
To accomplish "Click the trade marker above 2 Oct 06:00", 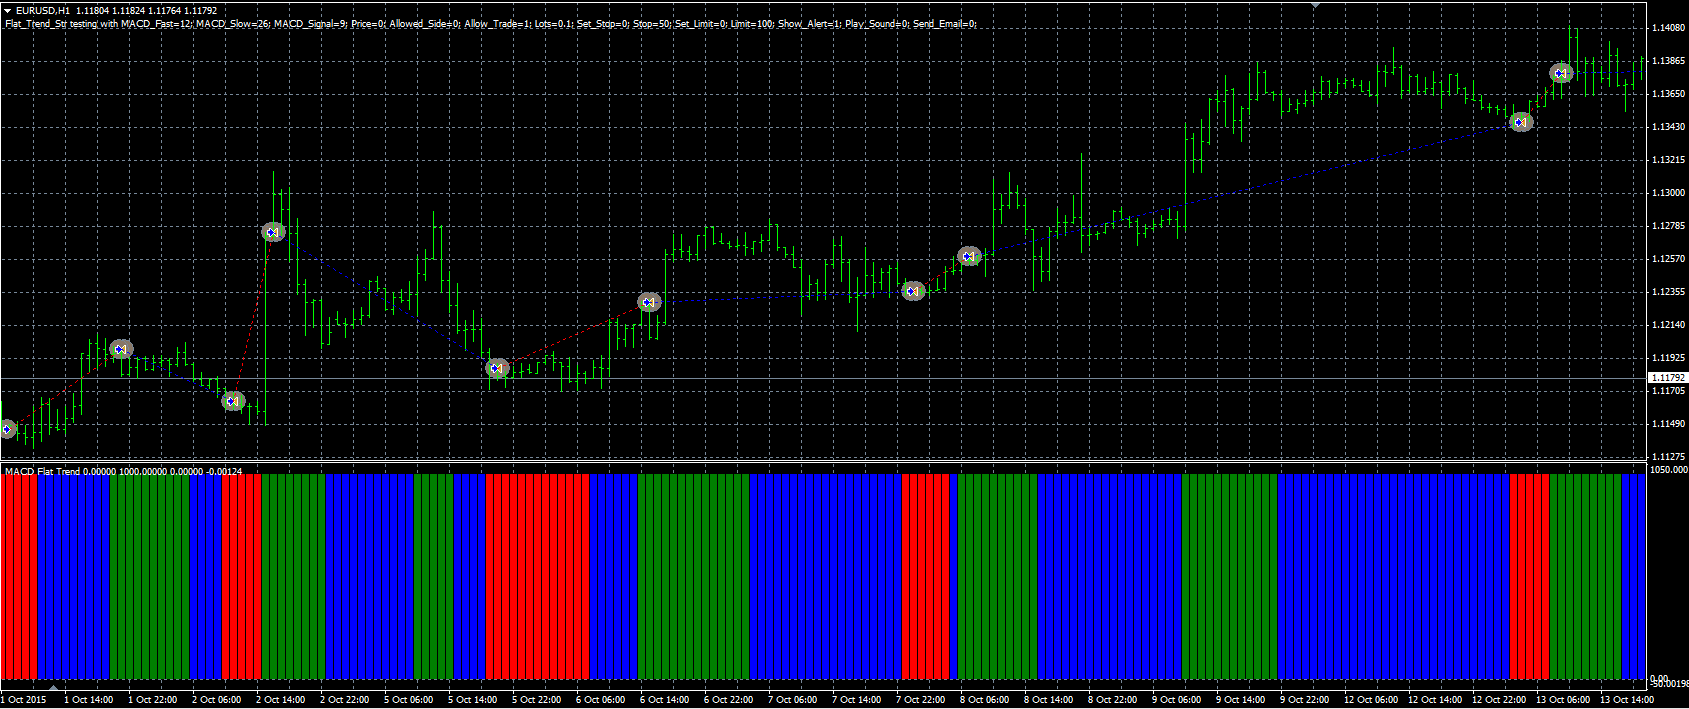I will tap(233, 401).
